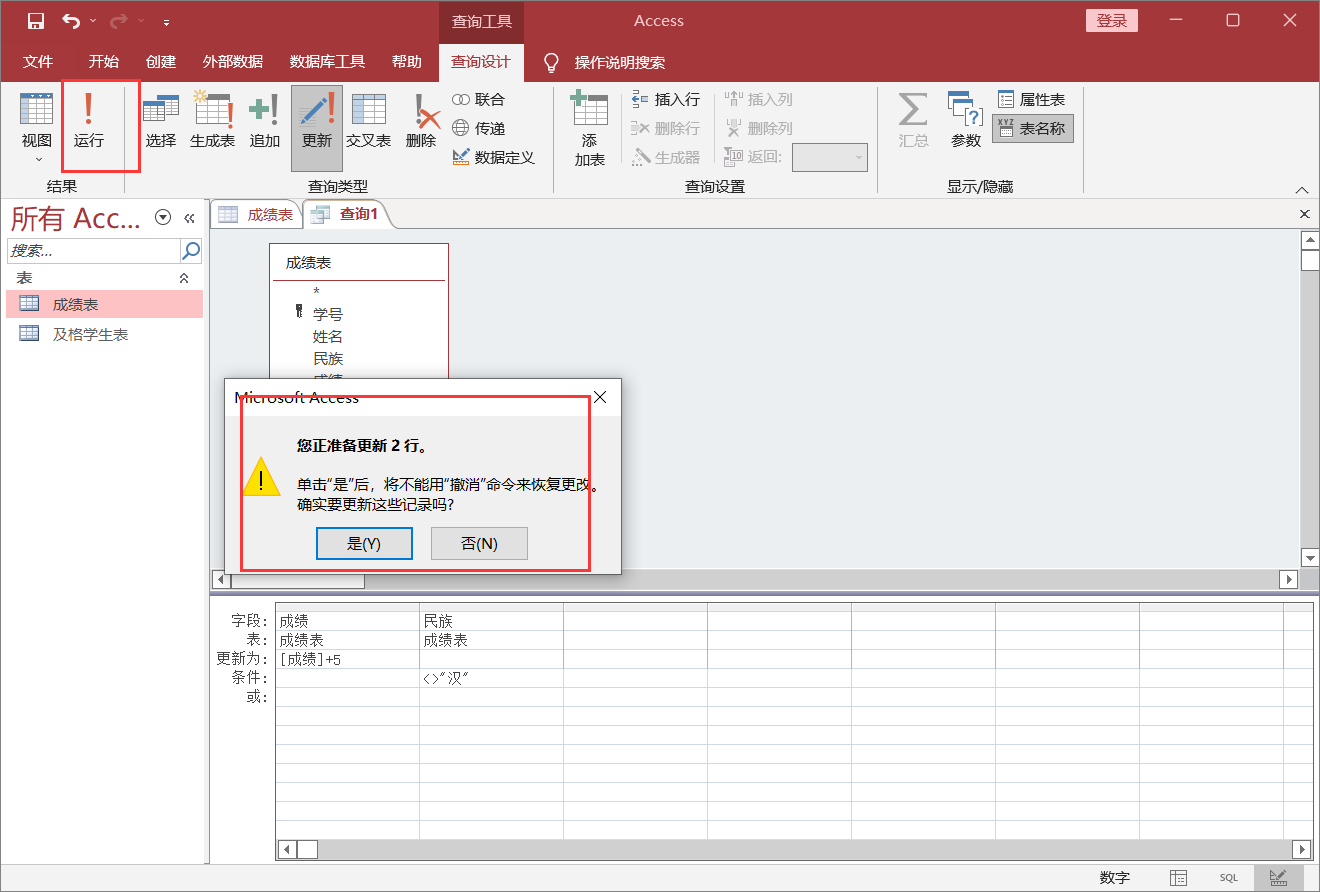Click the Undo arrow icon
Viewport: 1320px width, 892px height.
pos(71,21)
